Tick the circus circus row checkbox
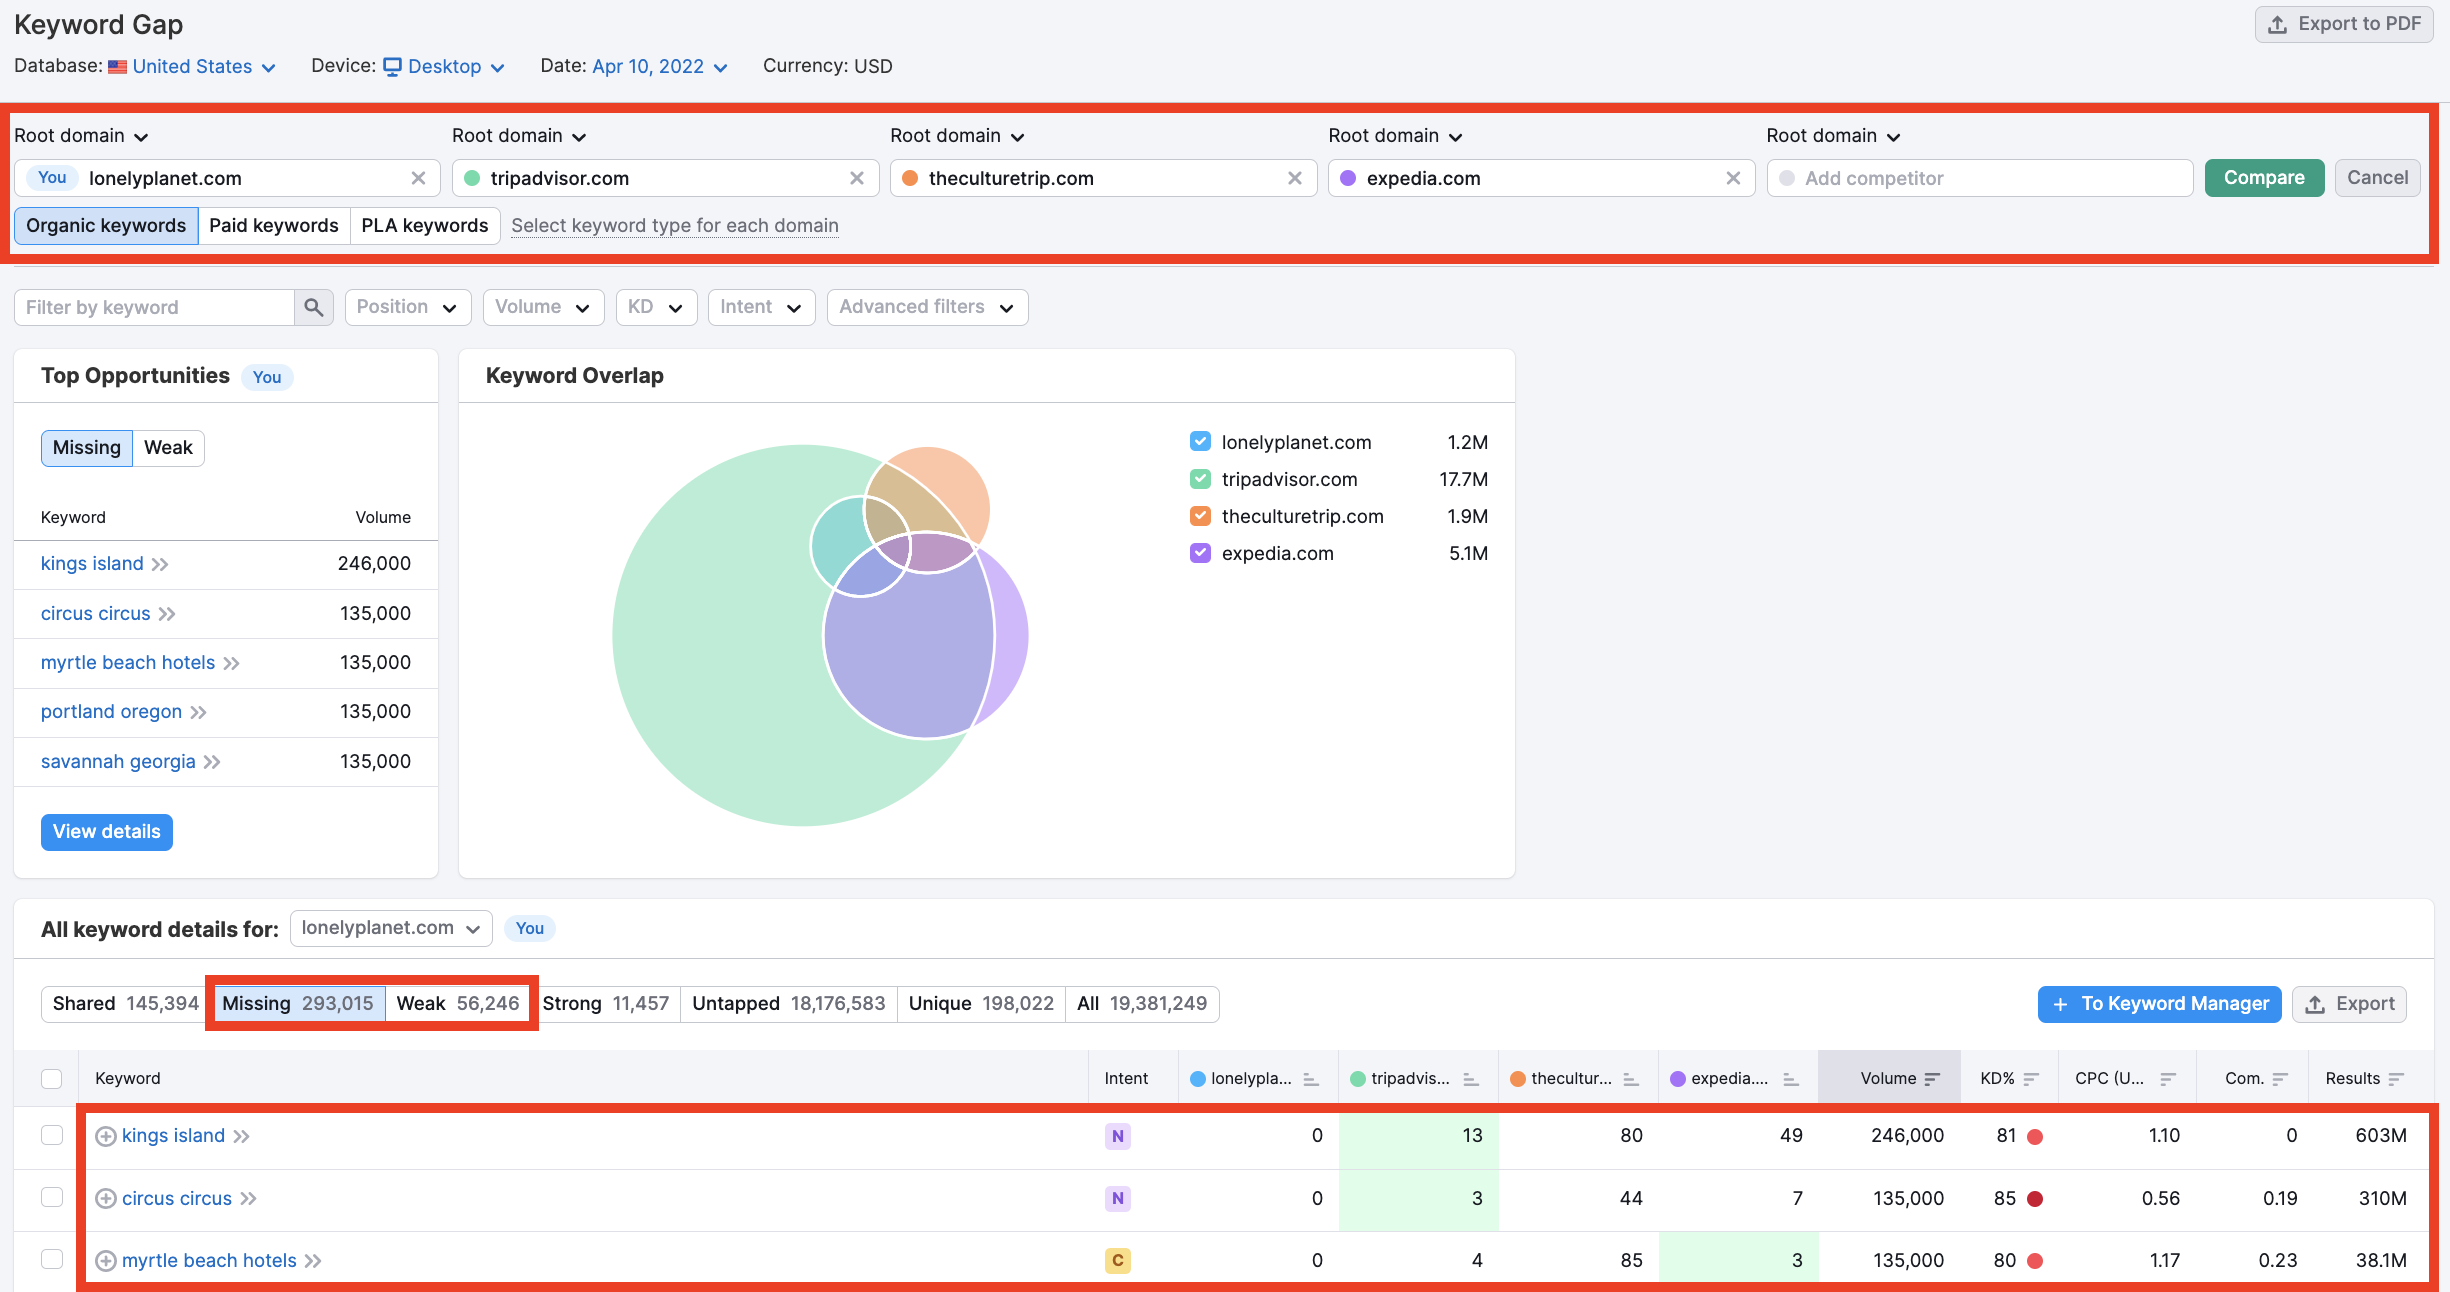The height and width of the screenshot is (1292, 2450). point(52,1197)
